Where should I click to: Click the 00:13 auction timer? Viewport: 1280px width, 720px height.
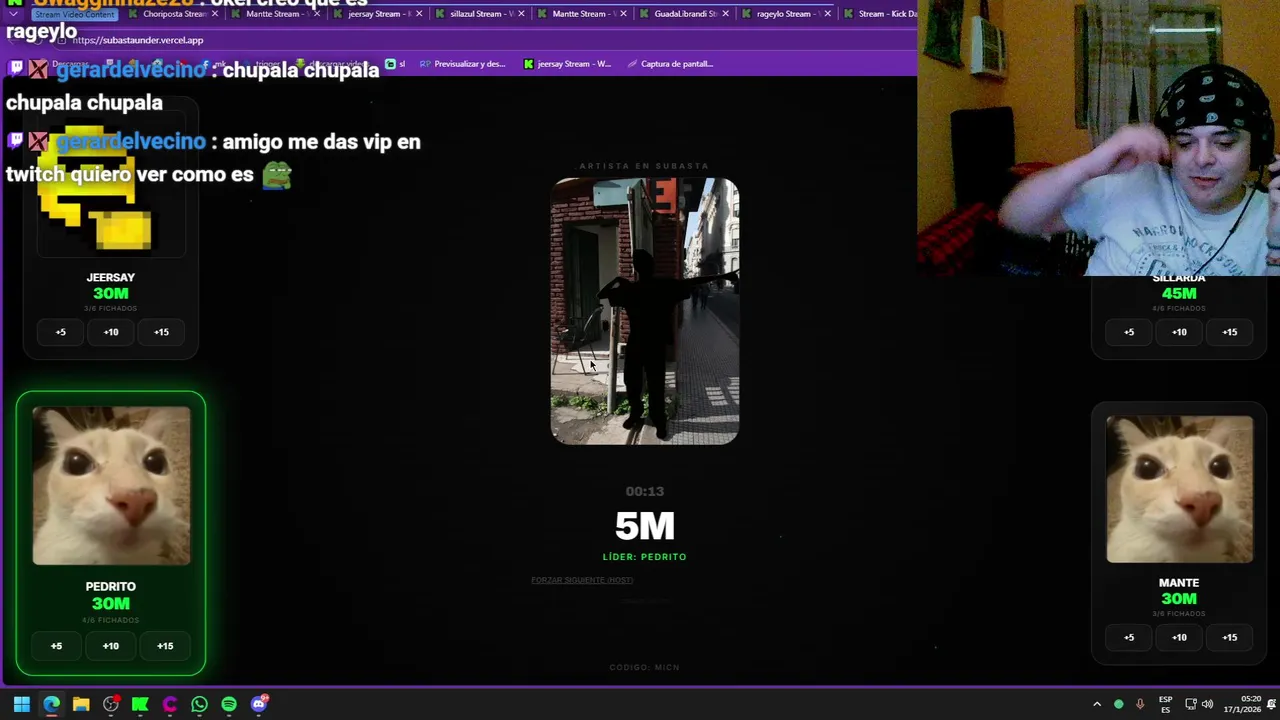click(645, 491)
